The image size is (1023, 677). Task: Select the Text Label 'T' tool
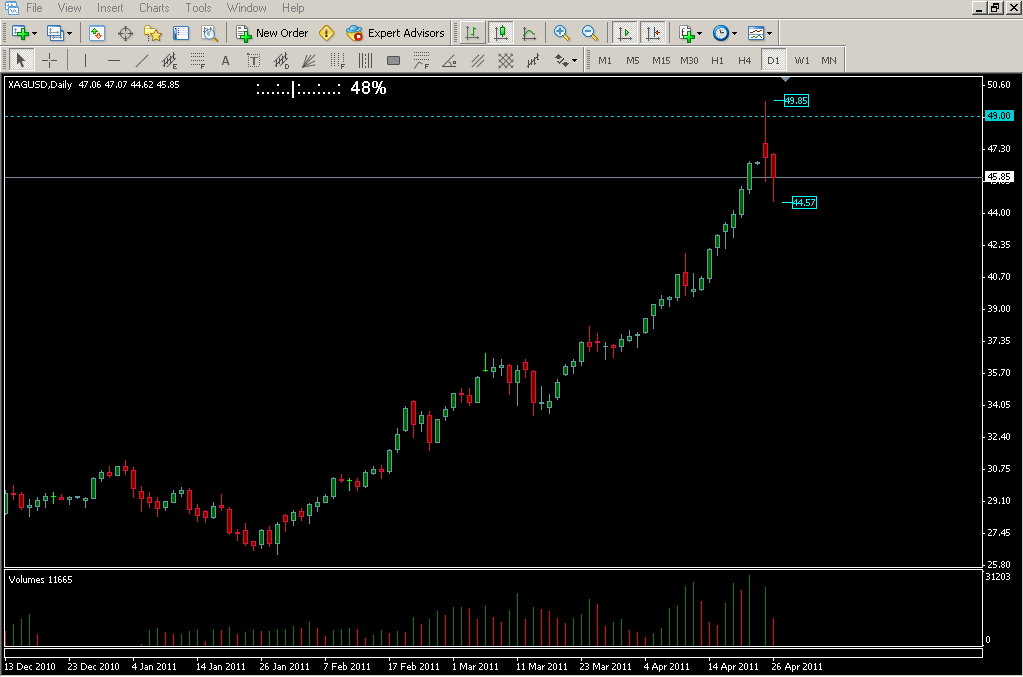(253, 61)
